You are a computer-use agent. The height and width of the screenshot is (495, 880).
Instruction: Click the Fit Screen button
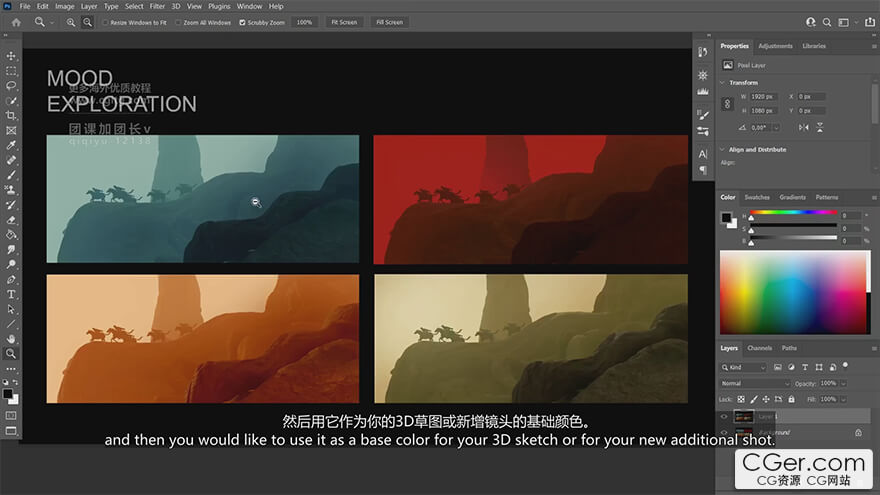pyautogui.click(x=343, y=22)
